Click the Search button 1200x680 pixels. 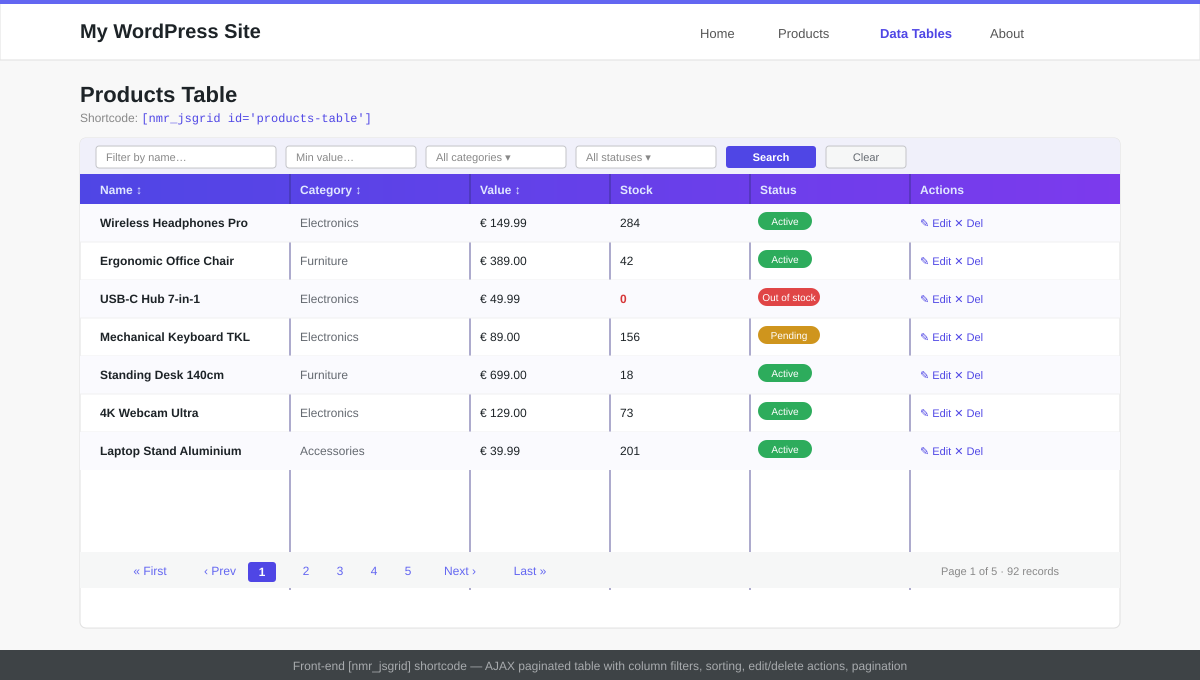click(x=771, y=157)
